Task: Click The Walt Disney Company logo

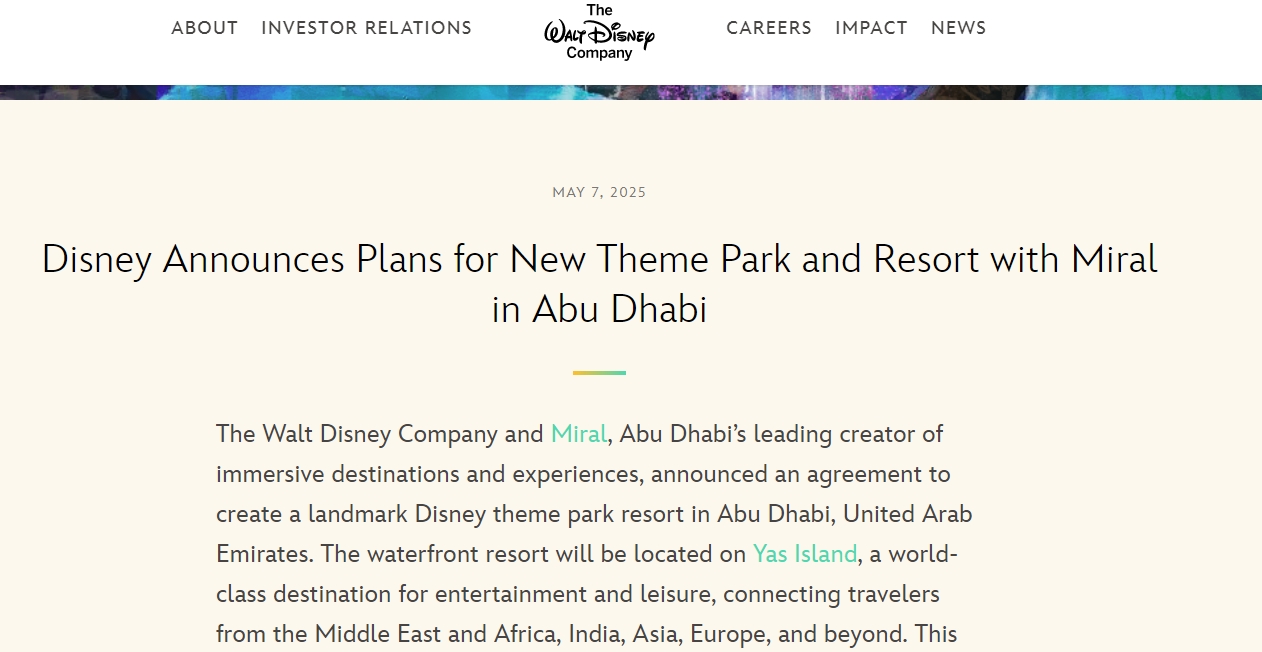Action: click(x=599, y=32)
